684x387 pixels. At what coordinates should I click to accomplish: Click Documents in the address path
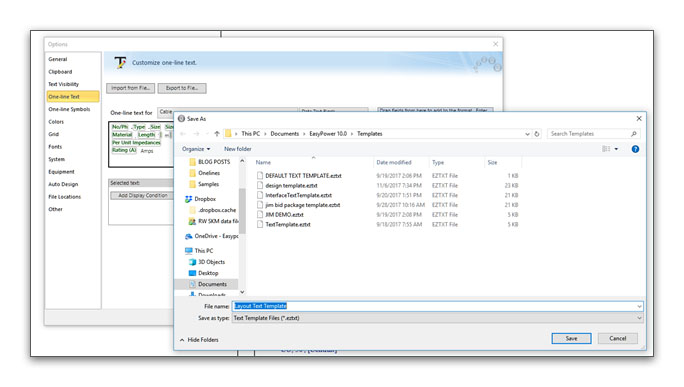click(284, 134)
